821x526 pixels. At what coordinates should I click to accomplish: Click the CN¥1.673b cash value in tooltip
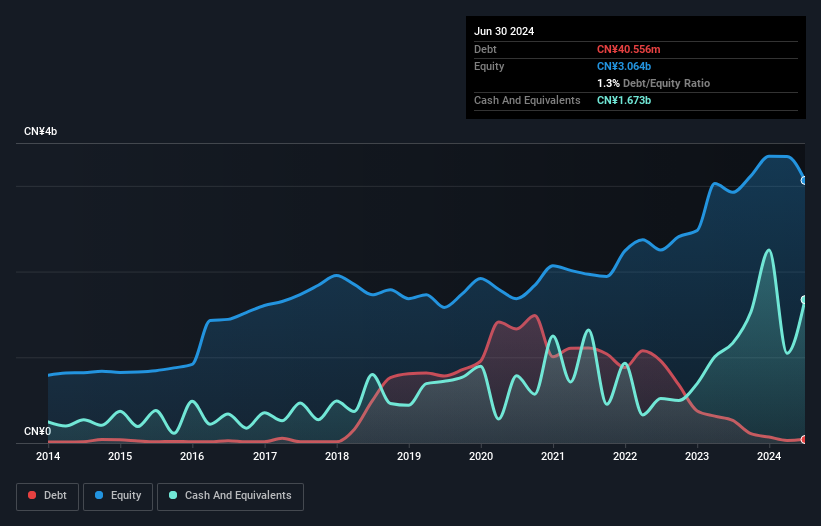click(x=623, y=100)
